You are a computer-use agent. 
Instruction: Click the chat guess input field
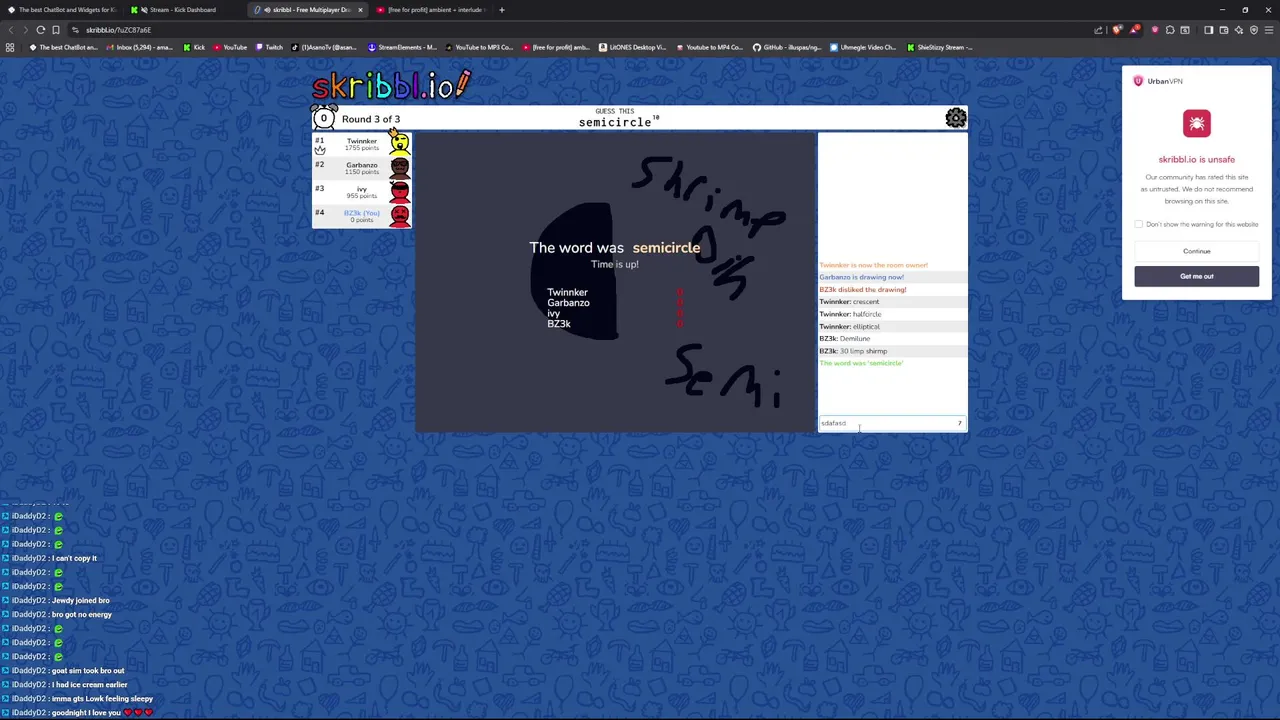tap(892, 423)
